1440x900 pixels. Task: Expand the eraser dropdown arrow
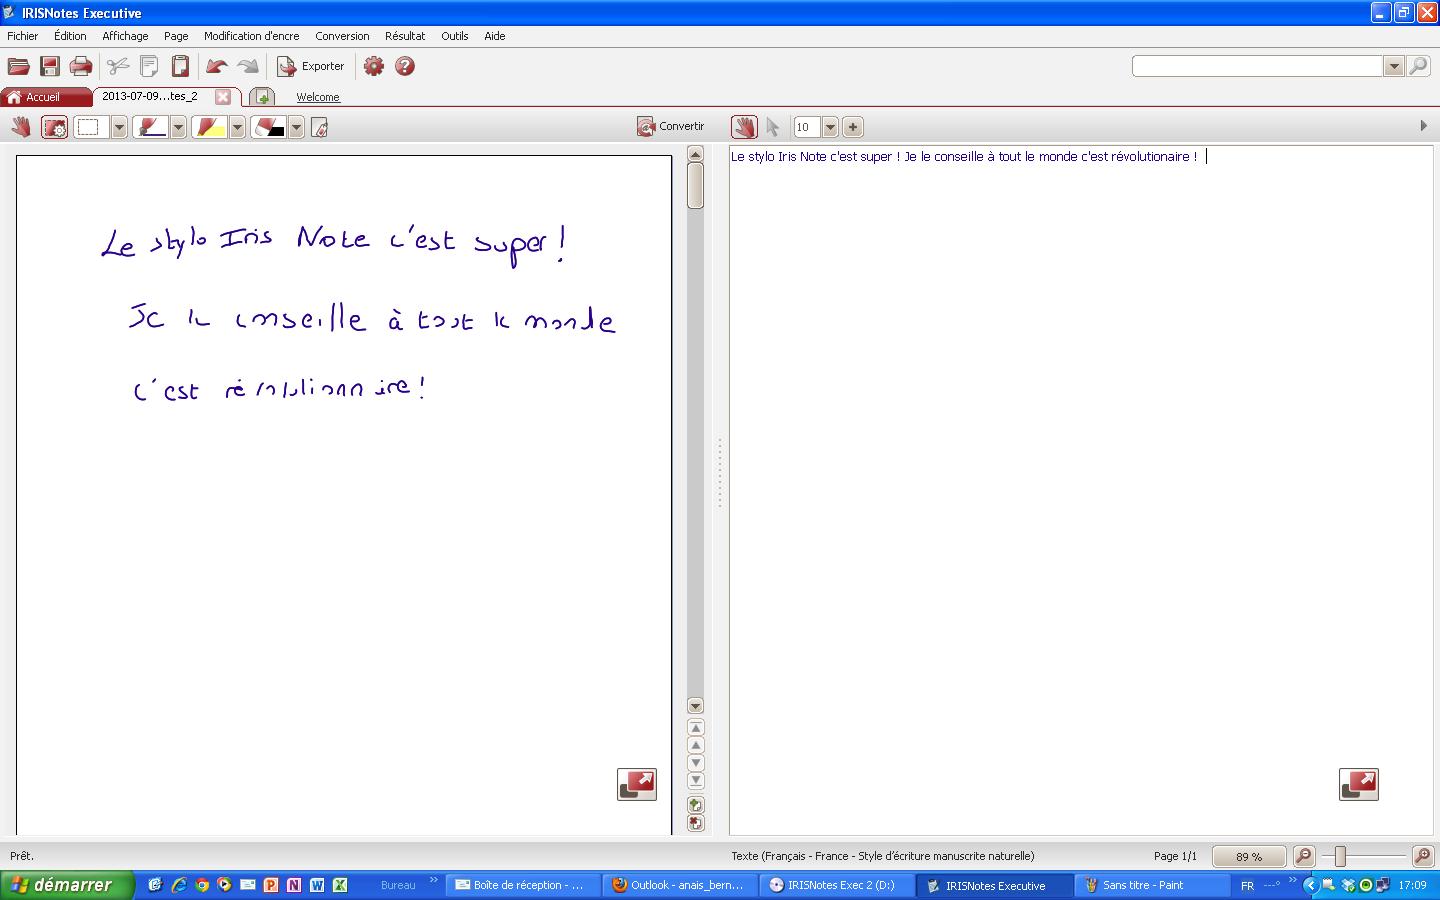tap(296, 127)
